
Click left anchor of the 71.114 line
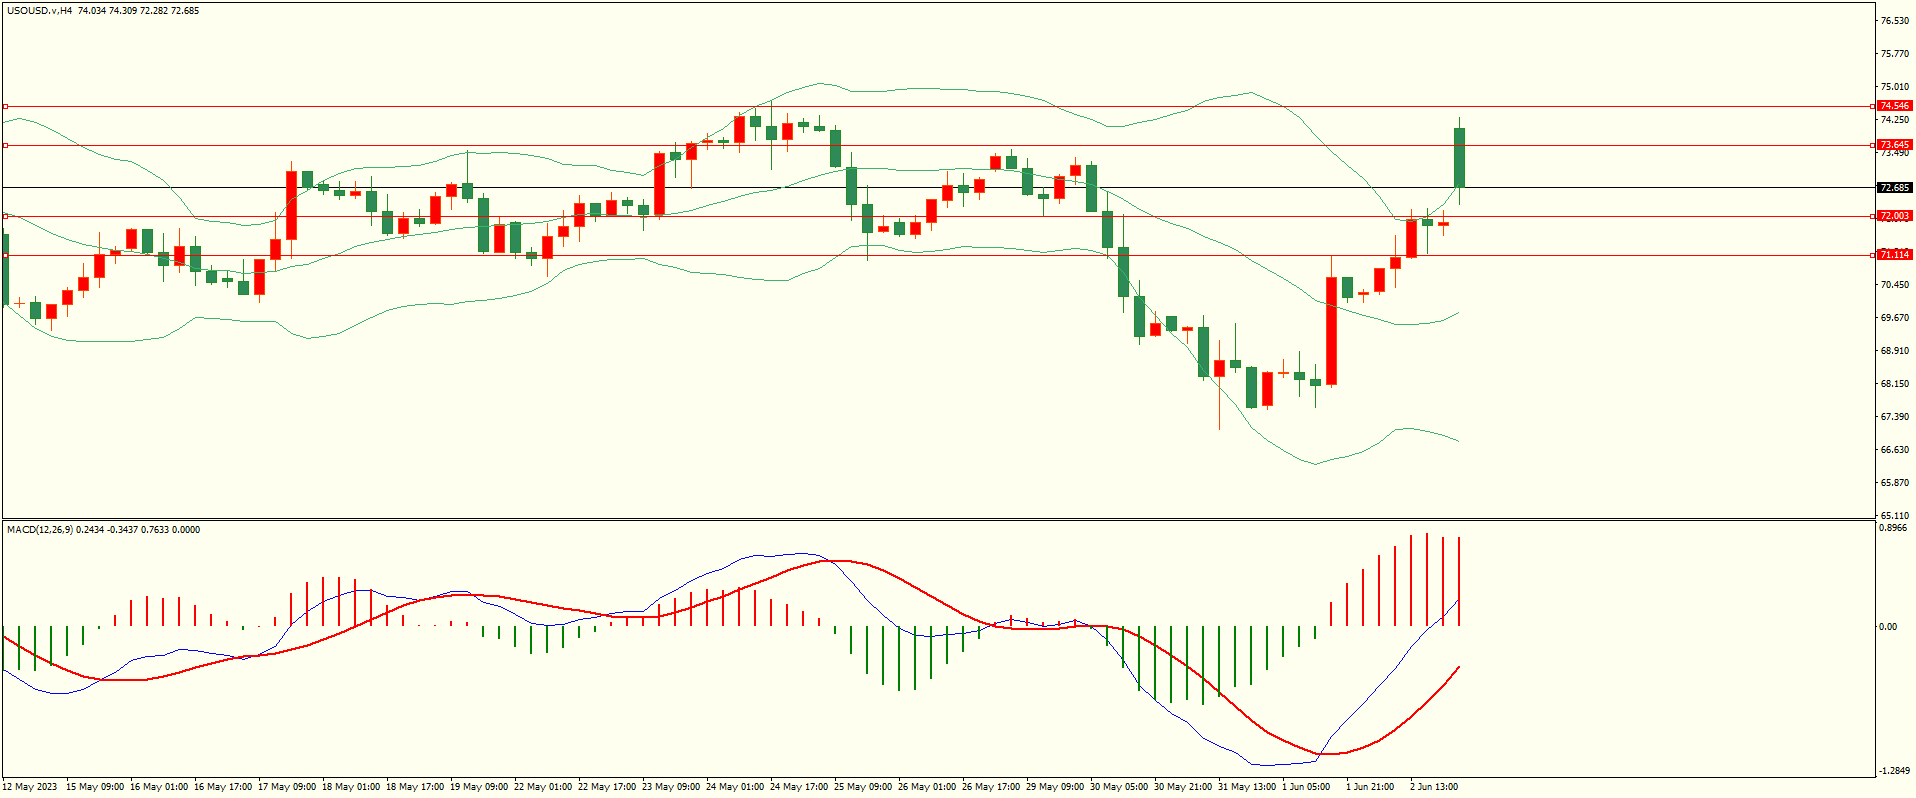coord(5,255)
